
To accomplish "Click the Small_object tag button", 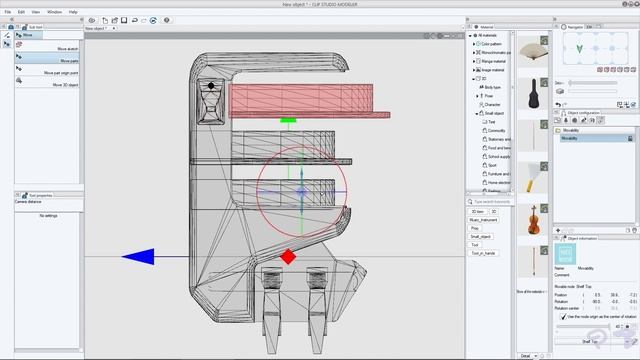I will coord(481,237).
